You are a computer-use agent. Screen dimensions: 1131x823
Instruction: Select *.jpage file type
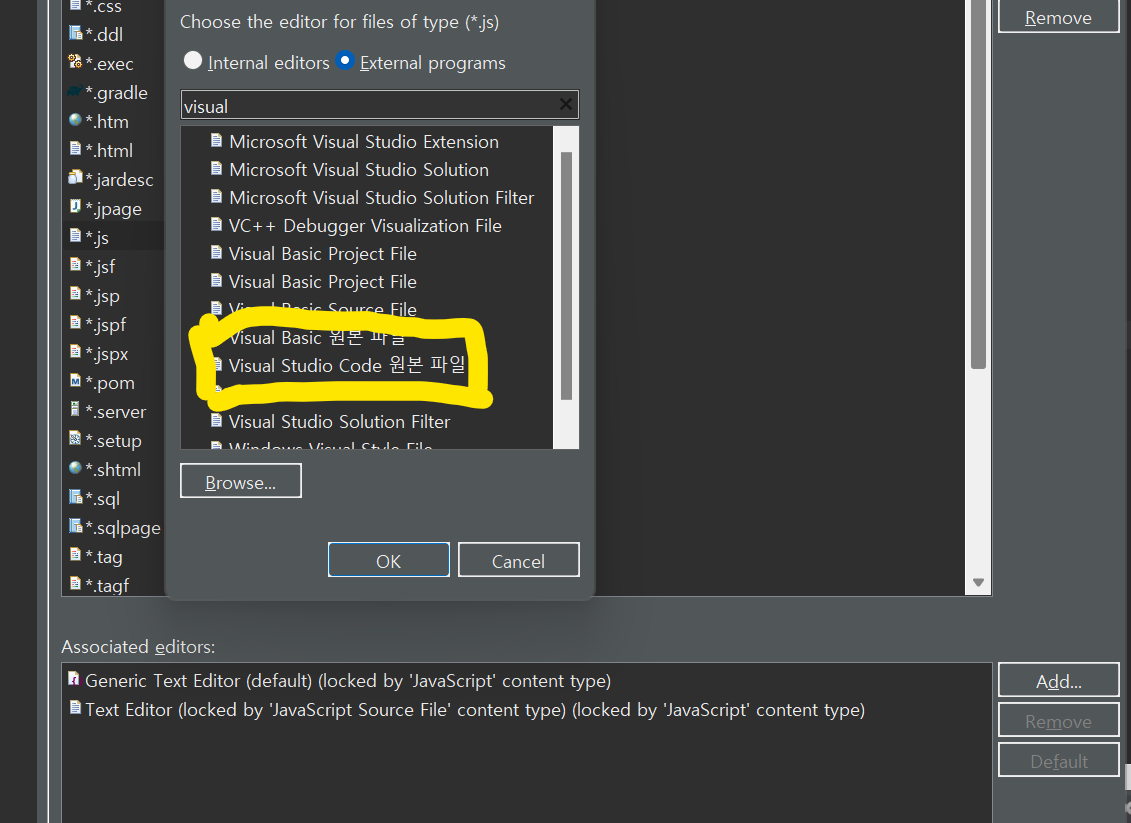coord(113,209)
